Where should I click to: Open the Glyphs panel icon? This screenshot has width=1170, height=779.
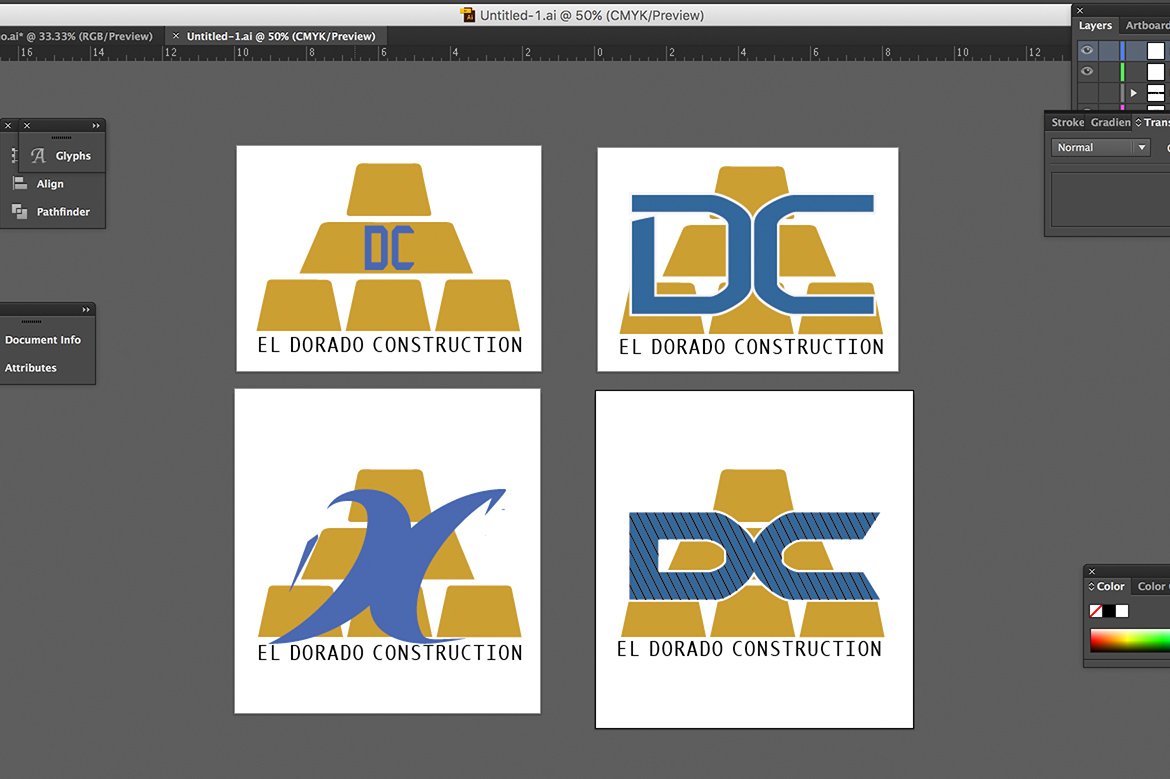(x=39, y=156)
